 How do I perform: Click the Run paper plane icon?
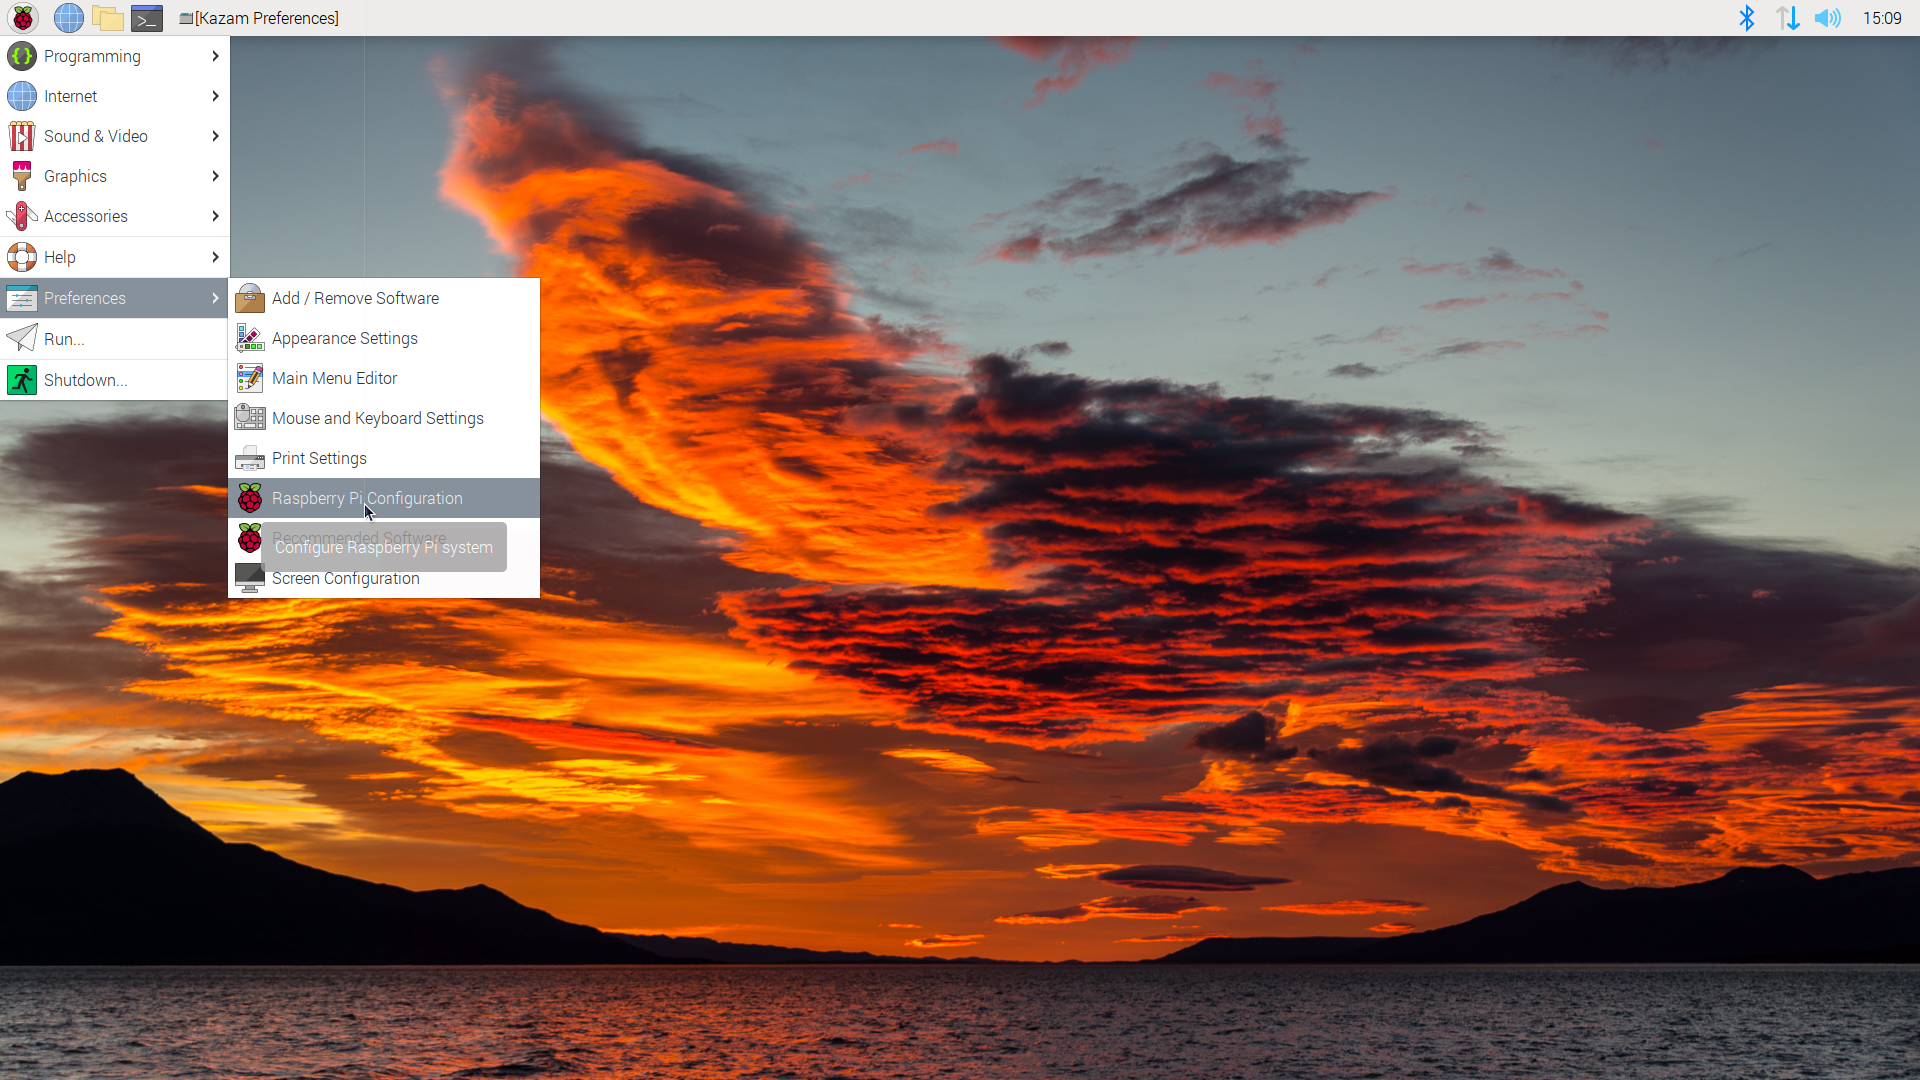click(x=22, y=339)
